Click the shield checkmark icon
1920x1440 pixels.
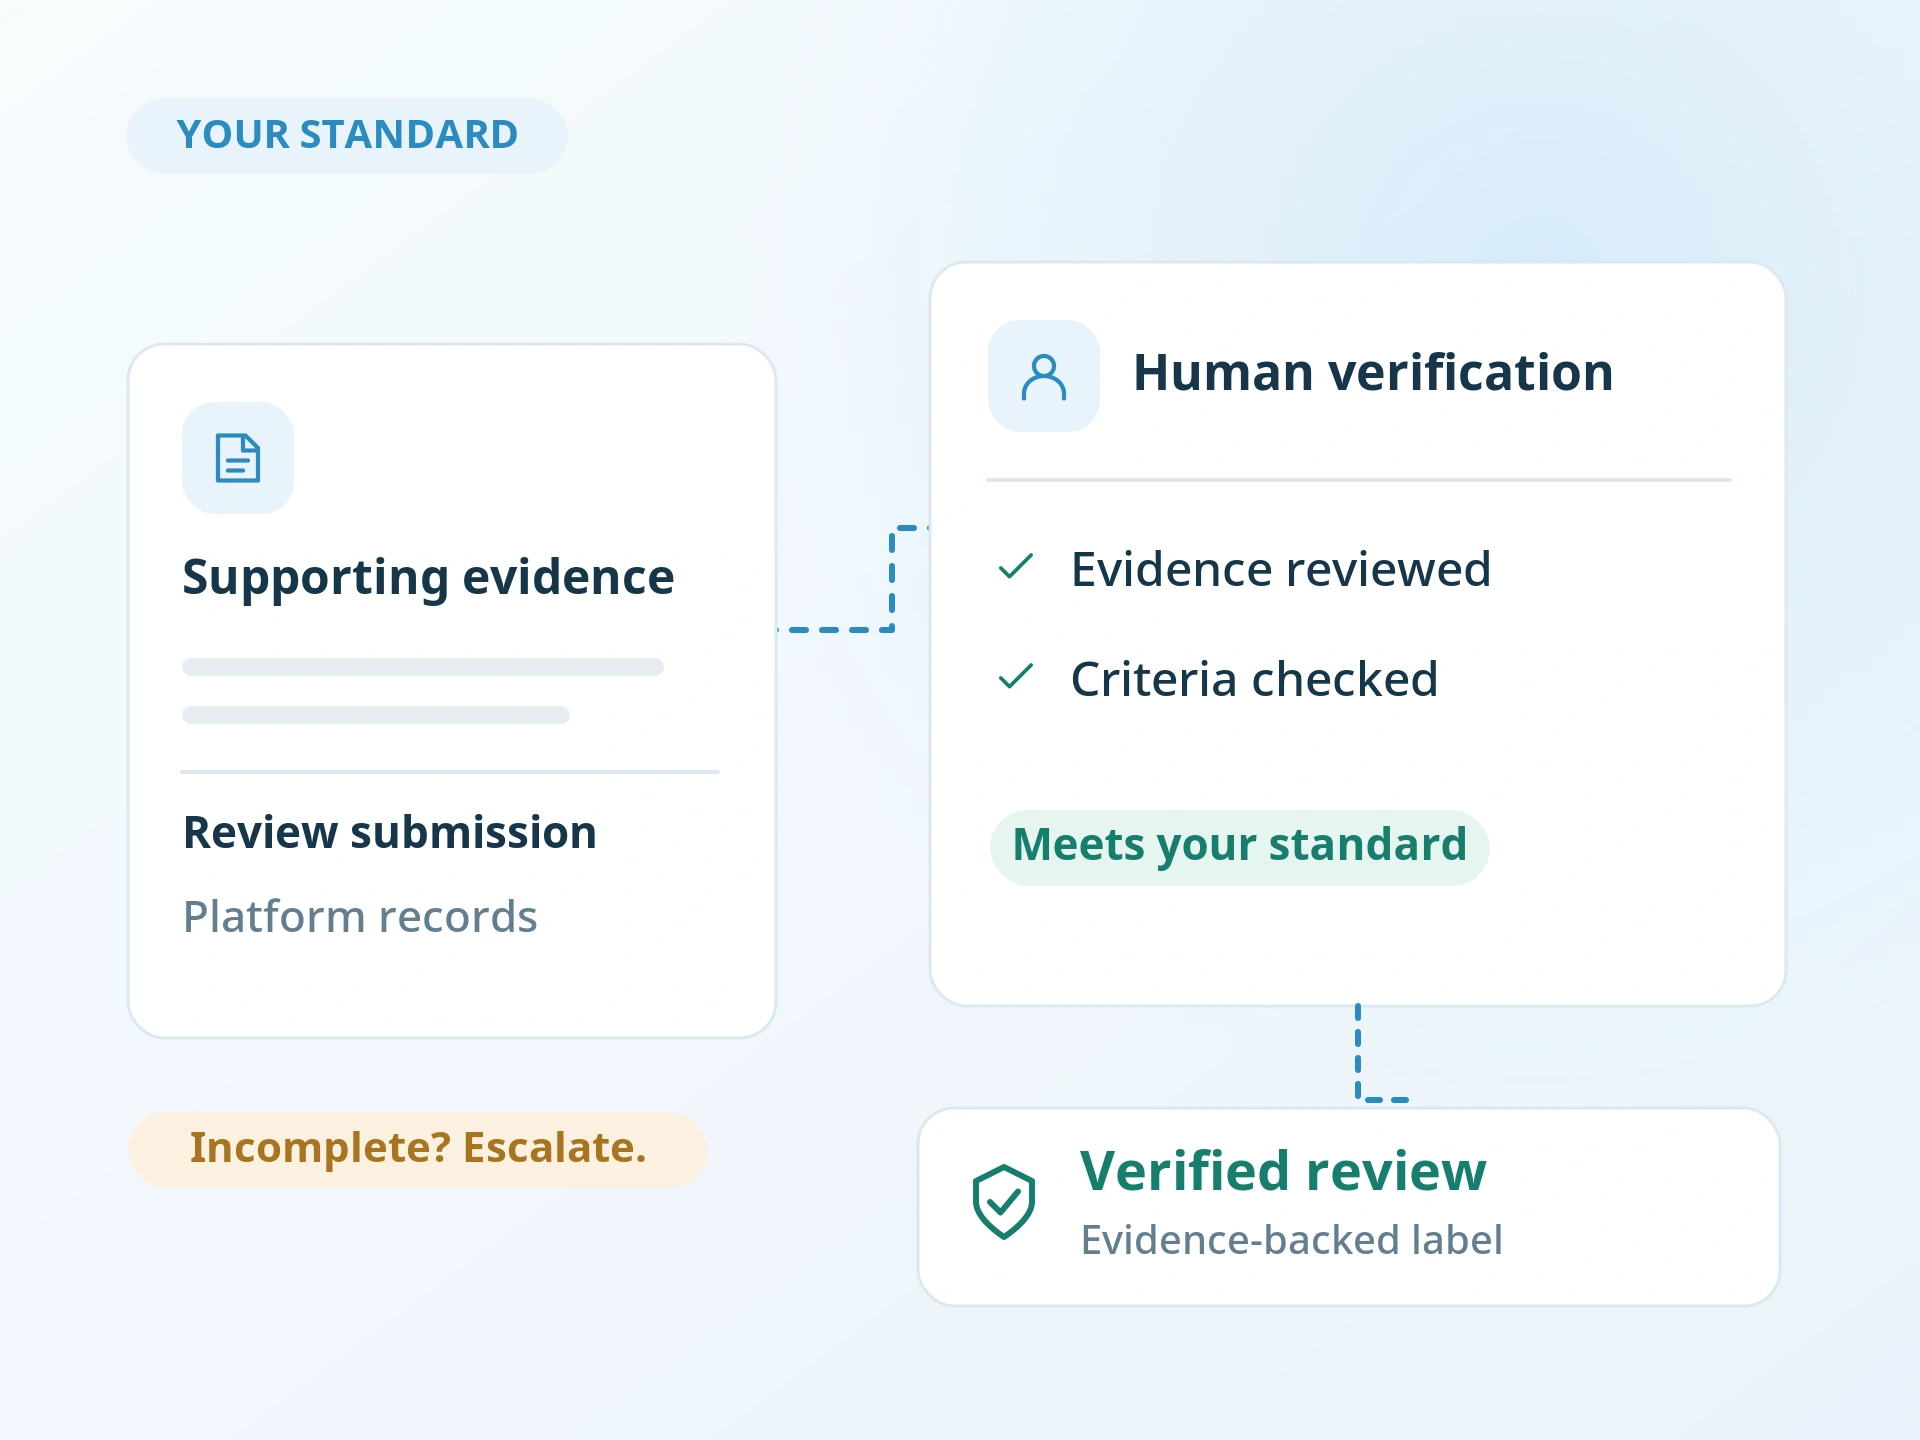(x=1003, y=1202)
